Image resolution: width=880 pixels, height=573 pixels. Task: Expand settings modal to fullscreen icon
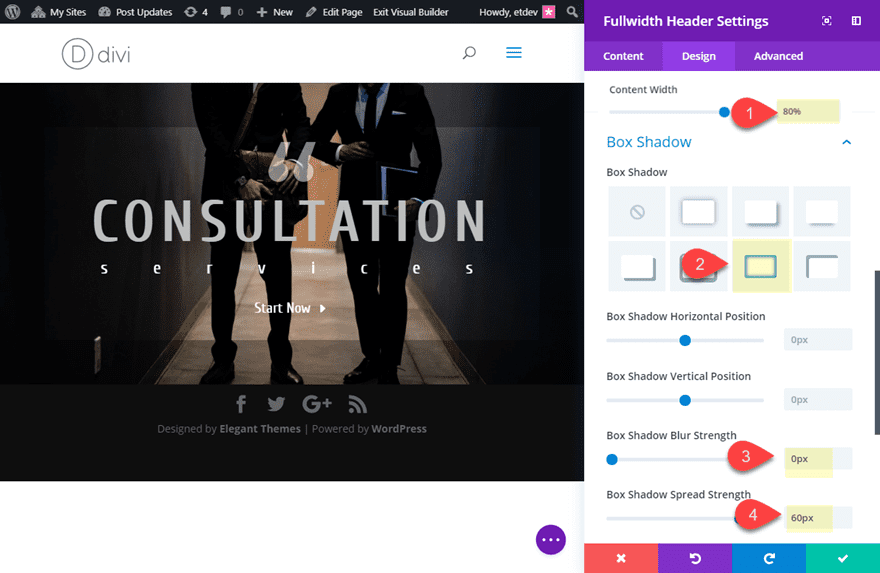(827, 21)
